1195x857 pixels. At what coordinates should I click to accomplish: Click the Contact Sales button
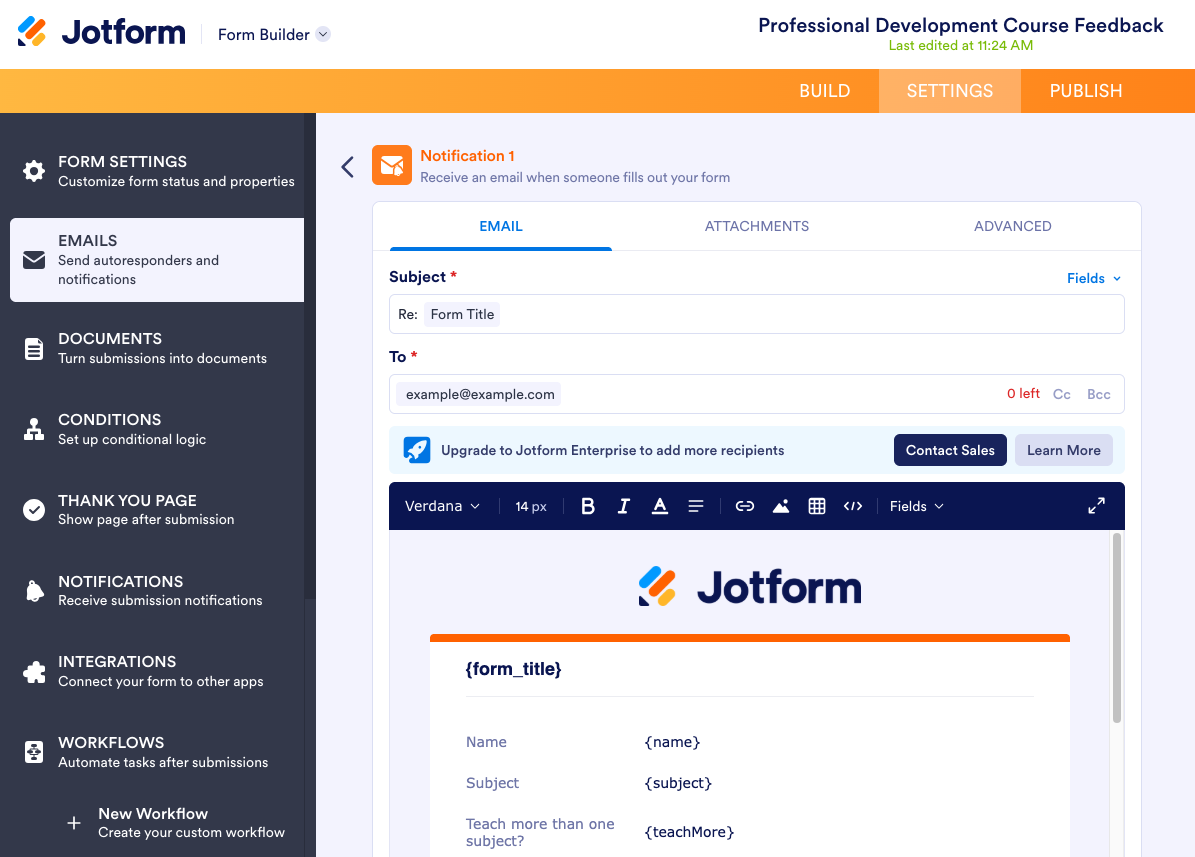pyautogui.click(x=950, y=451)
